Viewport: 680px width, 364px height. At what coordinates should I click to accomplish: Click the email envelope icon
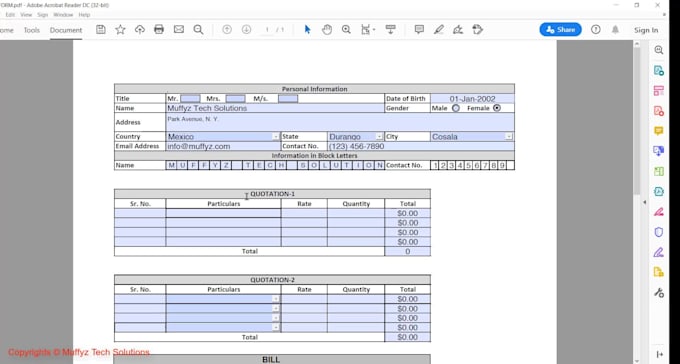point(179,30)
